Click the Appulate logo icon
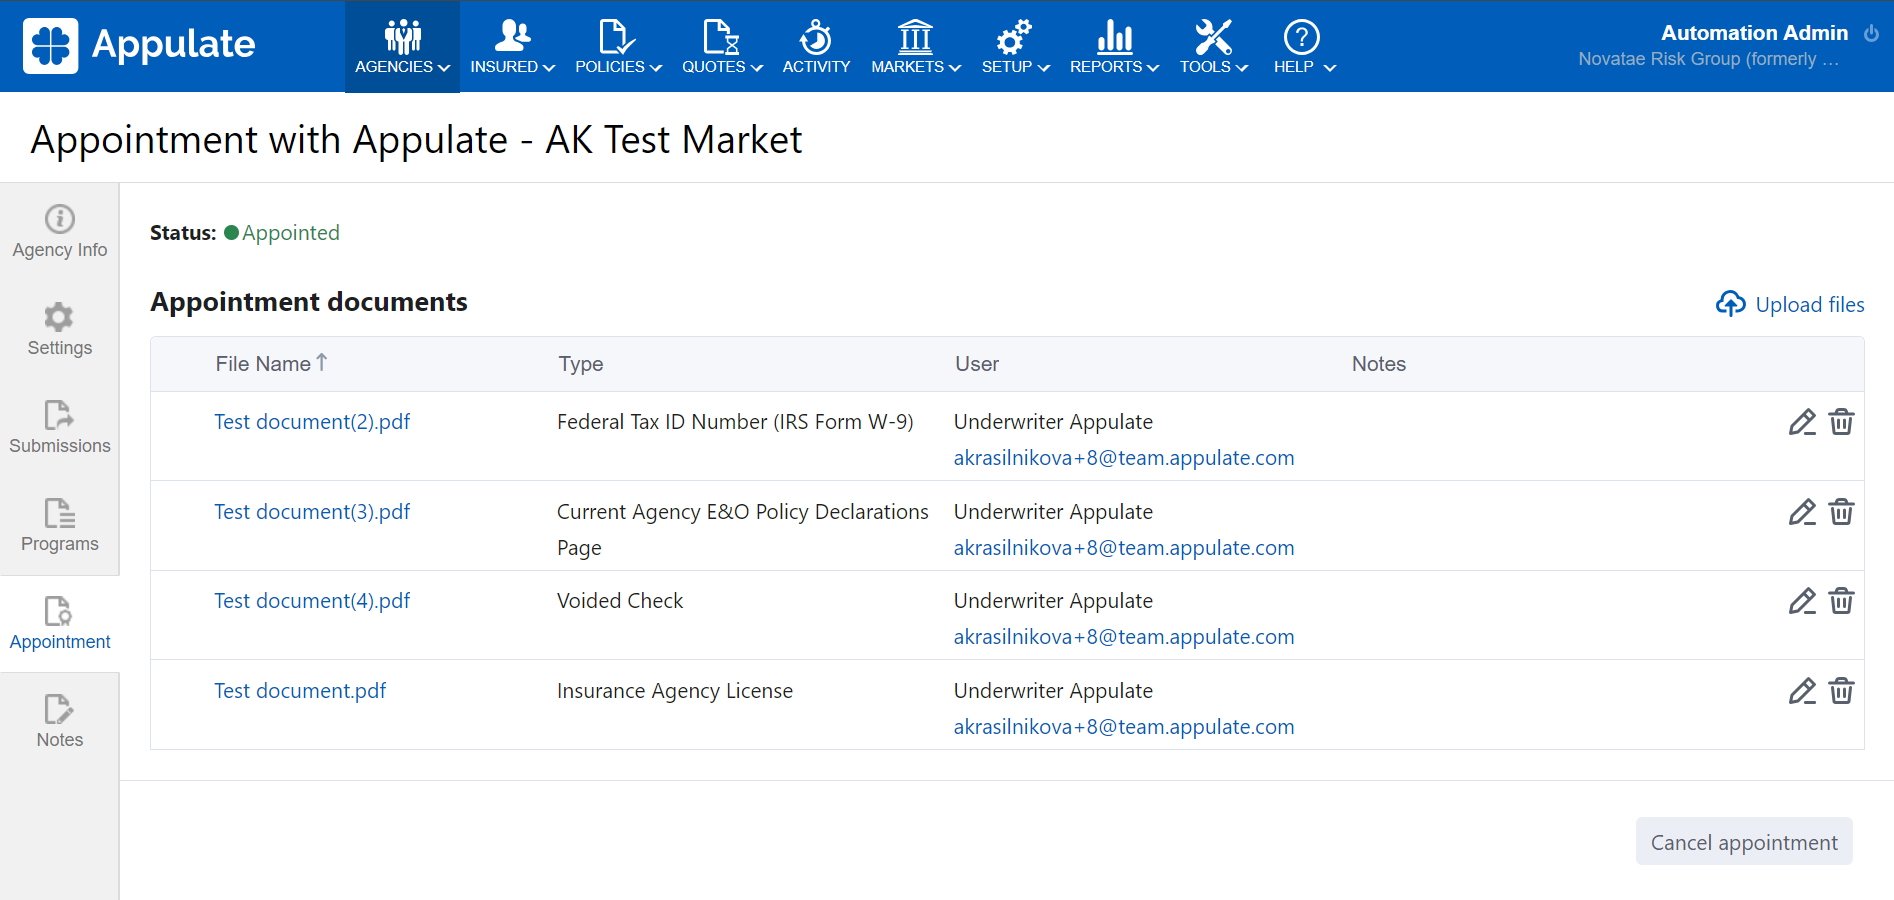This screenshot has width=1894, height=900. pos(50,46)
